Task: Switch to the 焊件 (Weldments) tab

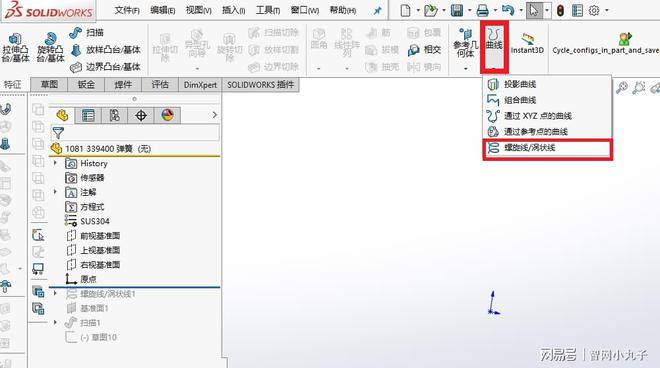Action: [x=123, y=85]
